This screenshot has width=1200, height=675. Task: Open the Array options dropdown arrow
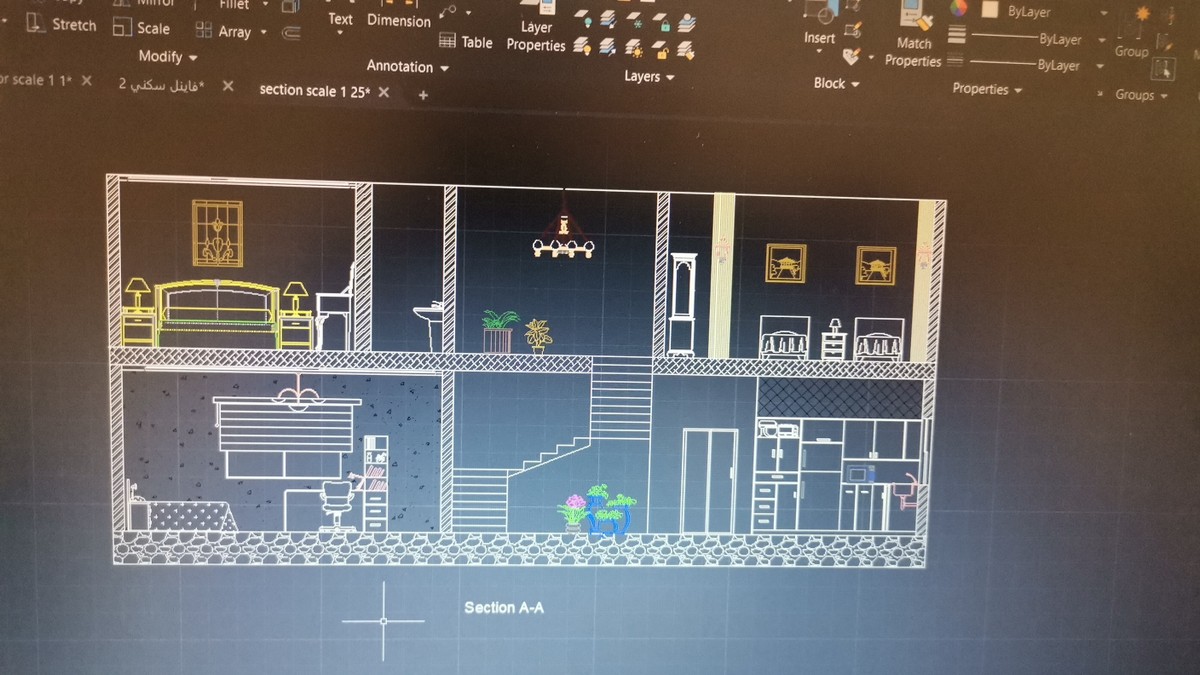point(264,32)
